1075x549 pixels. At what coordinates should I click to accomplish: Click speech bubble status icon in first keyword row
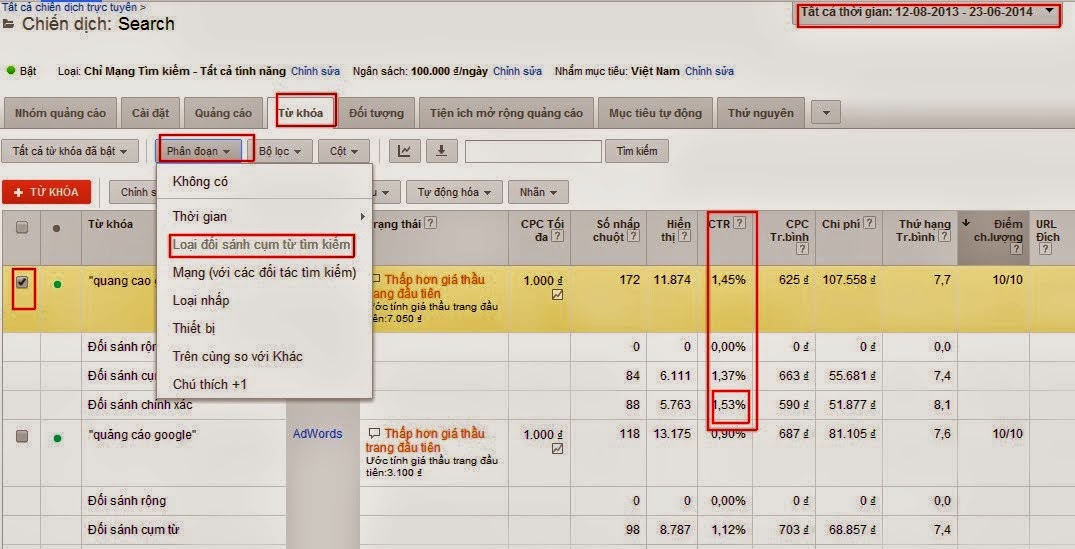pos(374,280)
